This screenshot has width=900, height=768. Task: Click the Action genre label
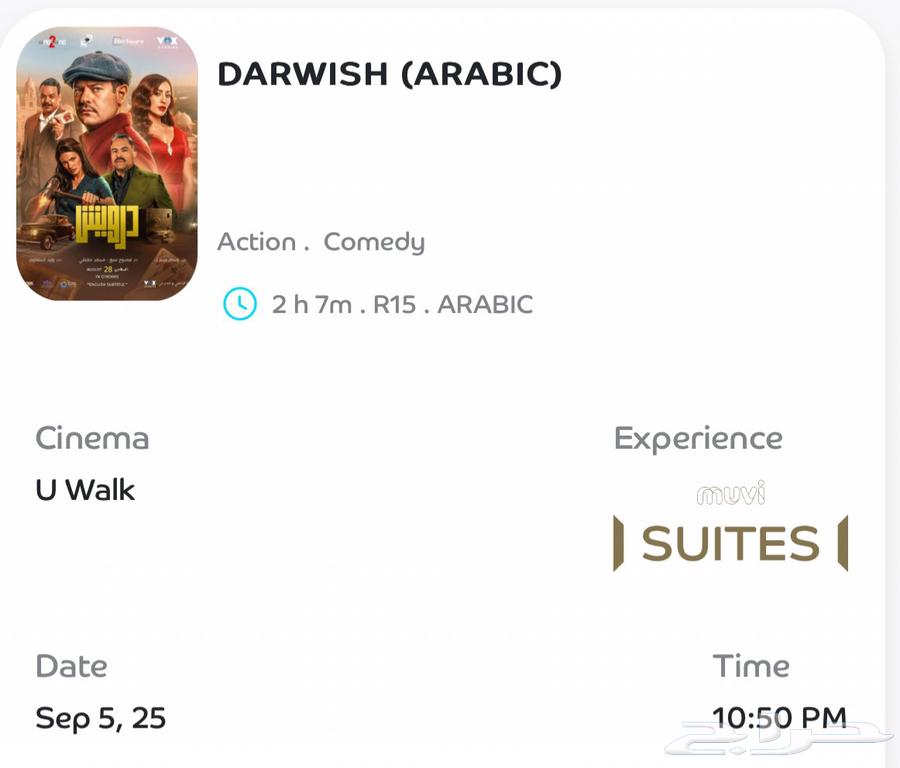pos(256,241)
